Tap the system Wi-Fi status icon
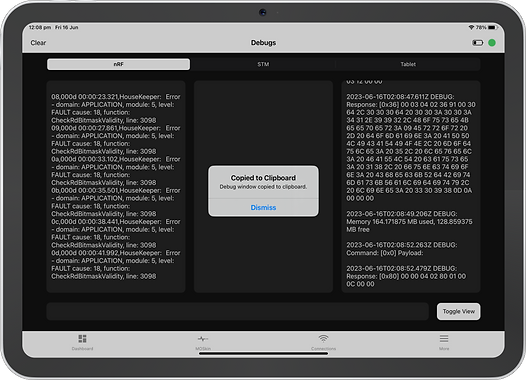The height and width of the screenshot is (380, 526). [471, 27]
